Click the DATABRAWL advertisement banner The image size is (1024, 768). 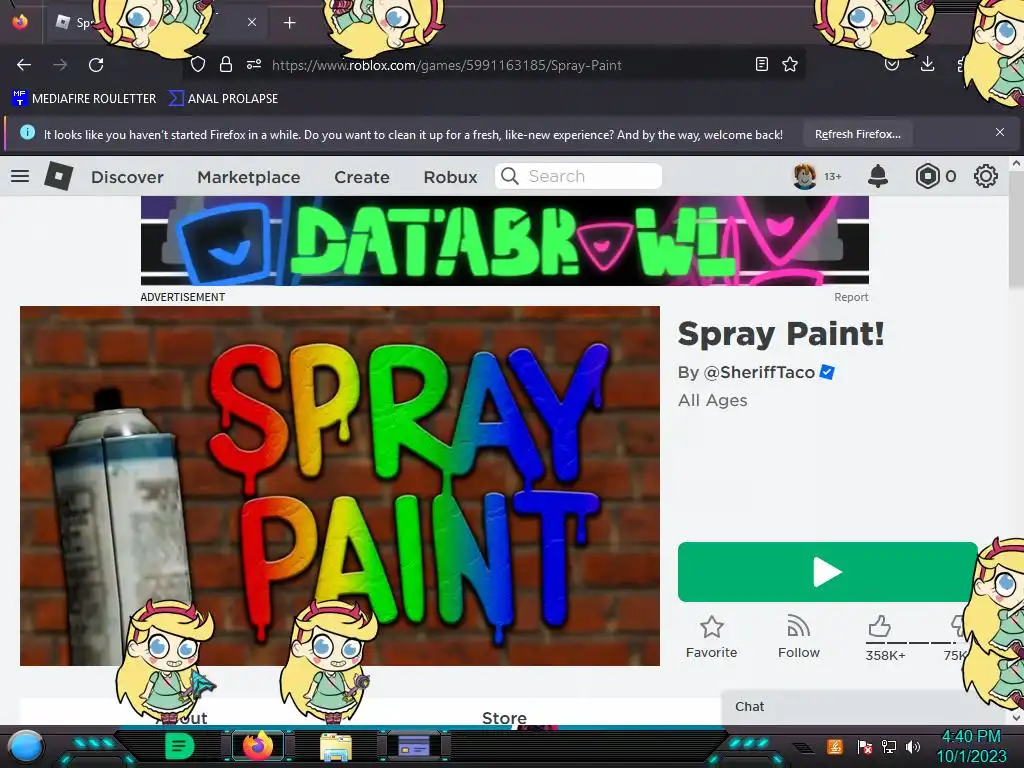point(505,241)
